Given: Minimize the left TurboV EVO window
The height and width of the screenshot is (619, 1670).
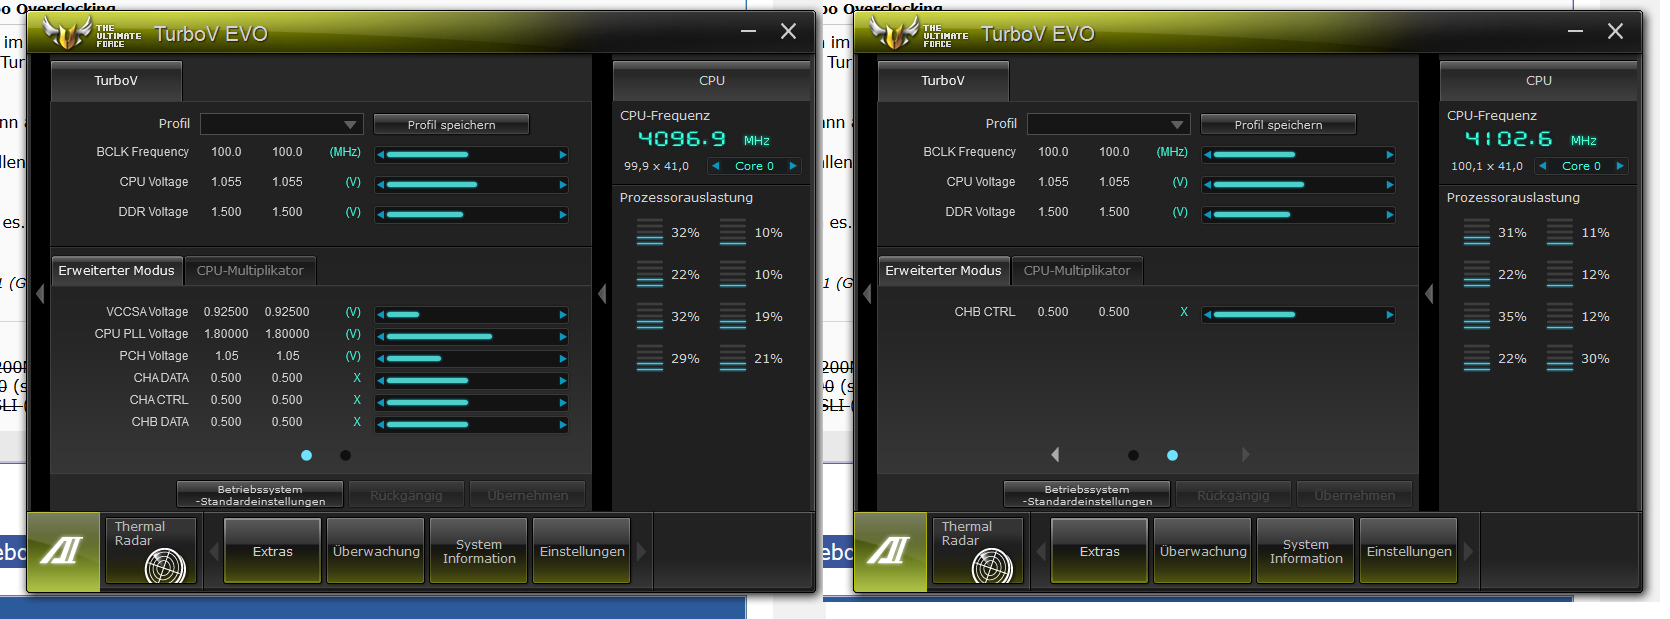Looking at the screenshot, I should pos(748,32).
